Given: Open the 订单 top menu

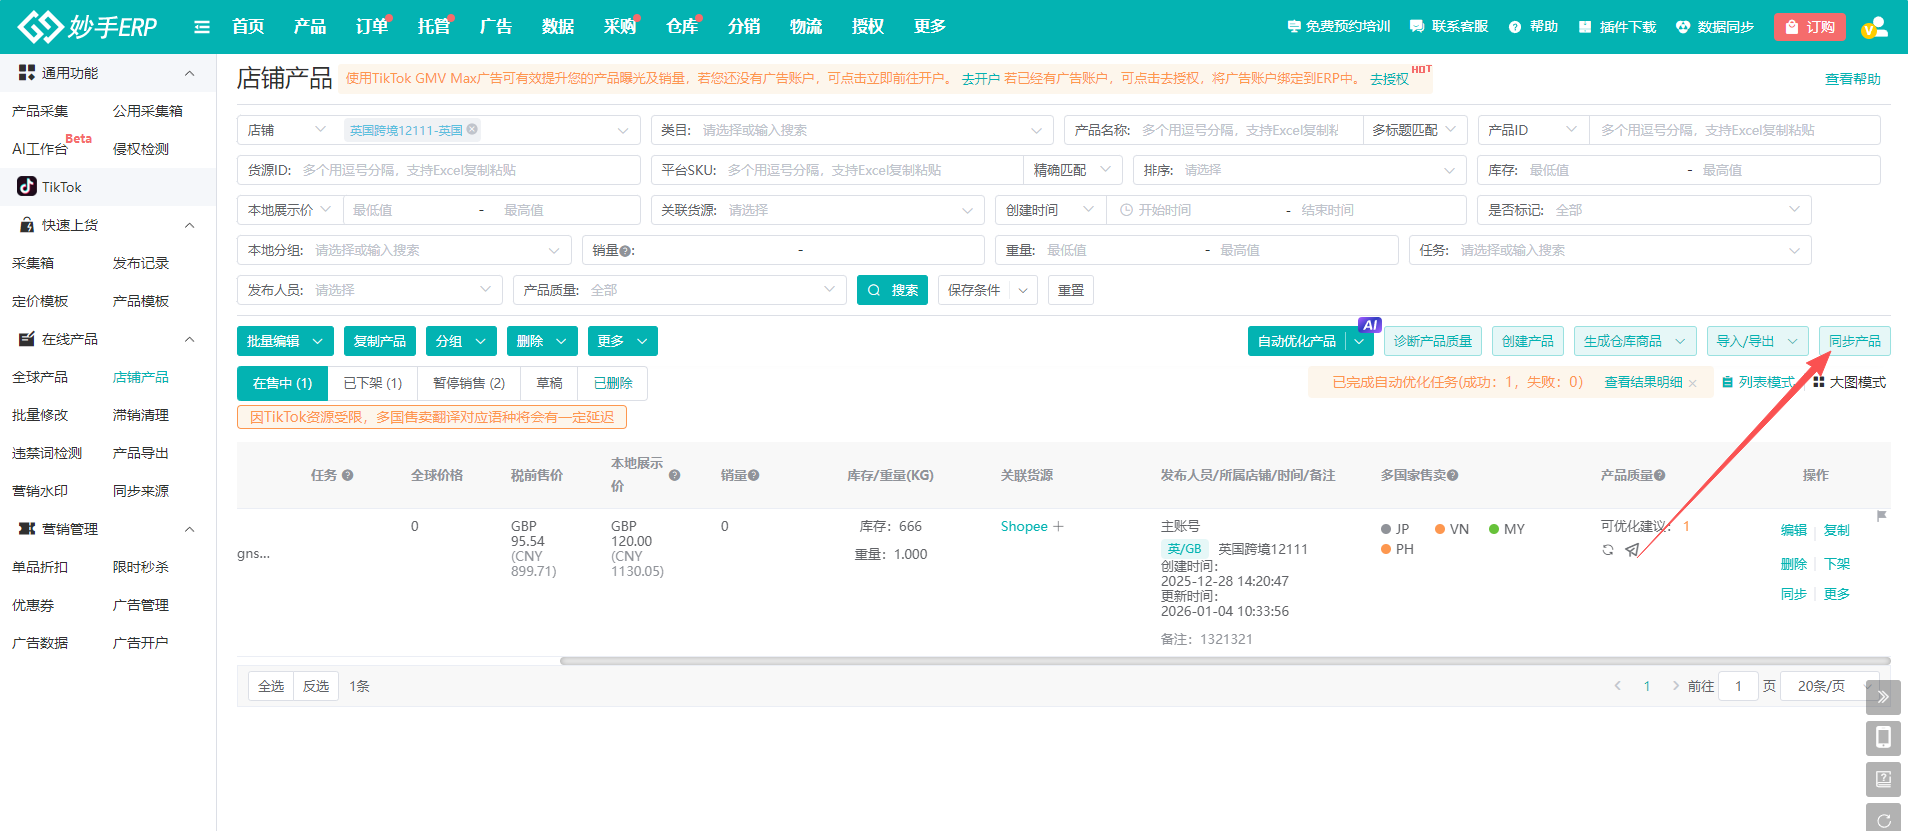Looking at the screenshot, I should point(372,27).
